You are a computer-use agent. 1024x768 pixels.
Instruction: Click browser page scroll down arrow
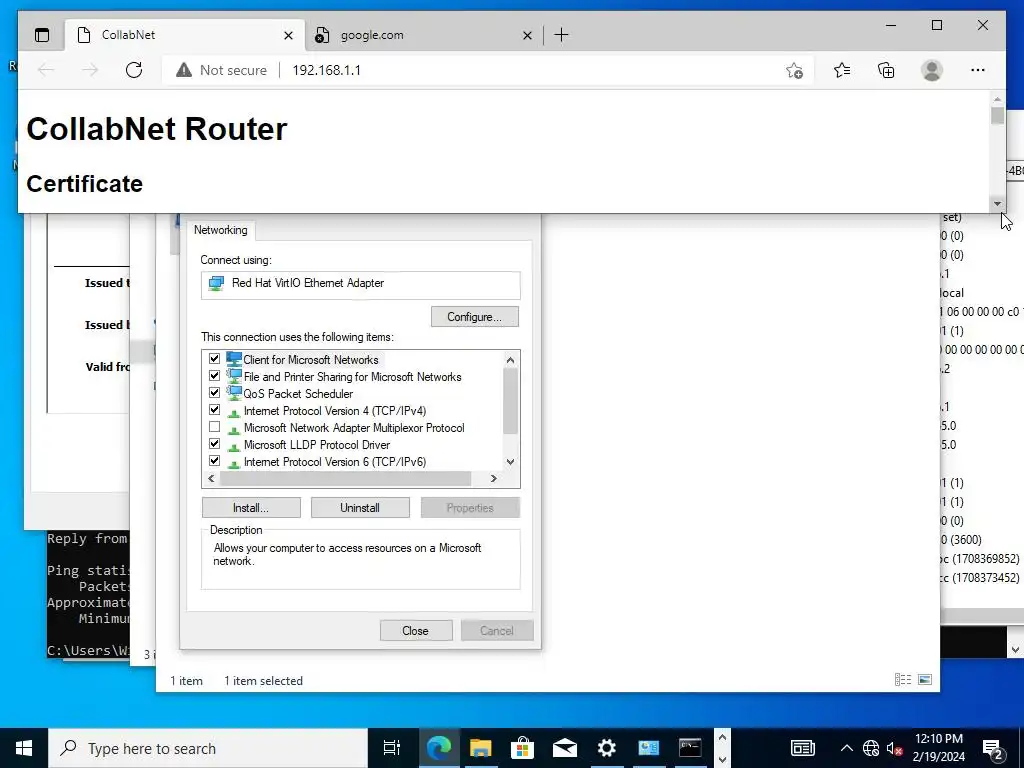[x=997, y=204]
